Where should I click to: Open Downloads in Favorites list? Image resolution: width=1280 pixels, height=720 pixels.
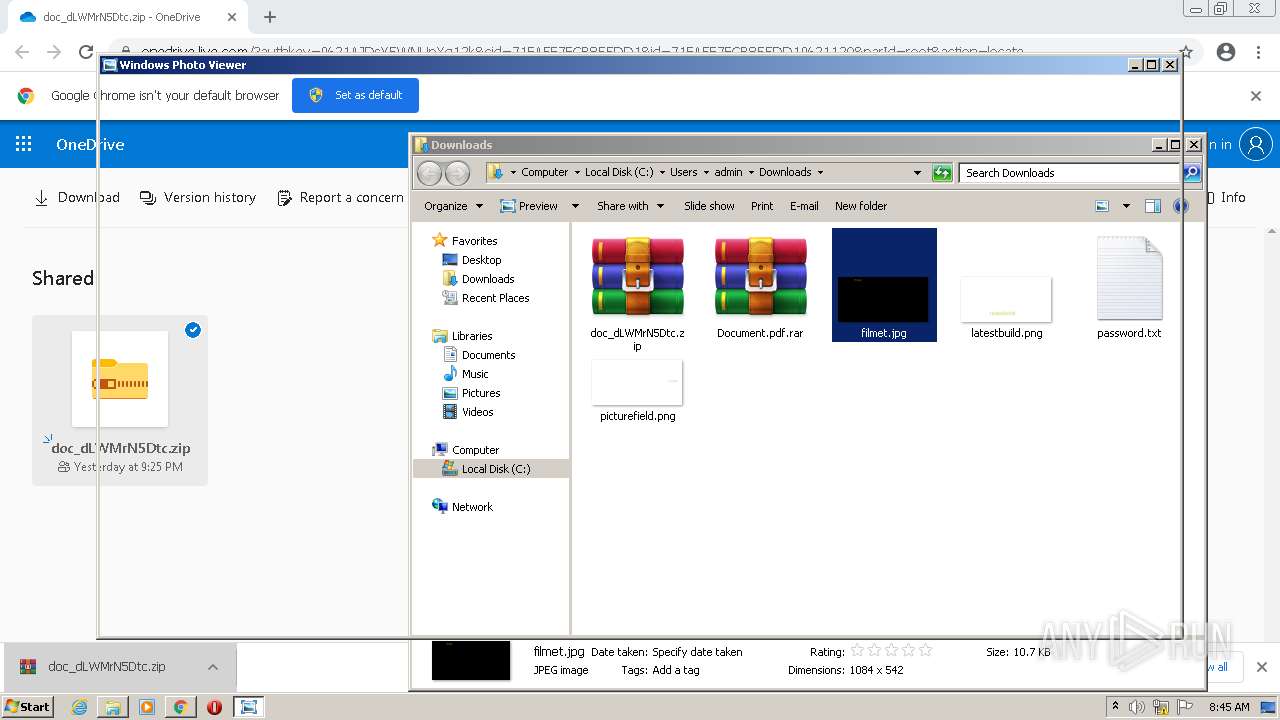[488, 279]
